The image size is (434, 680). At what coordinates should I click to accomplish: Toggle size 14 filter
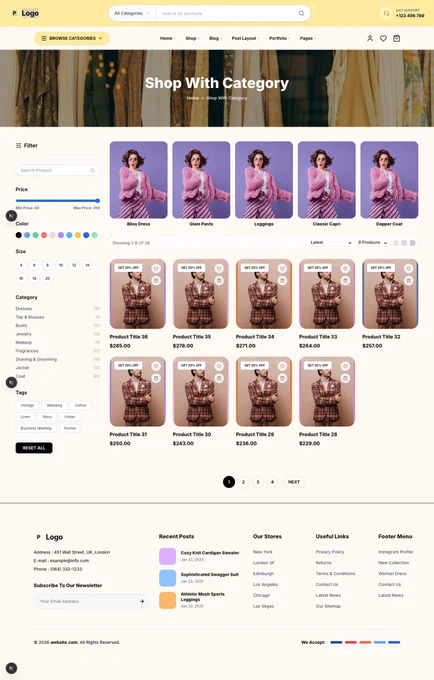point(87,265)
